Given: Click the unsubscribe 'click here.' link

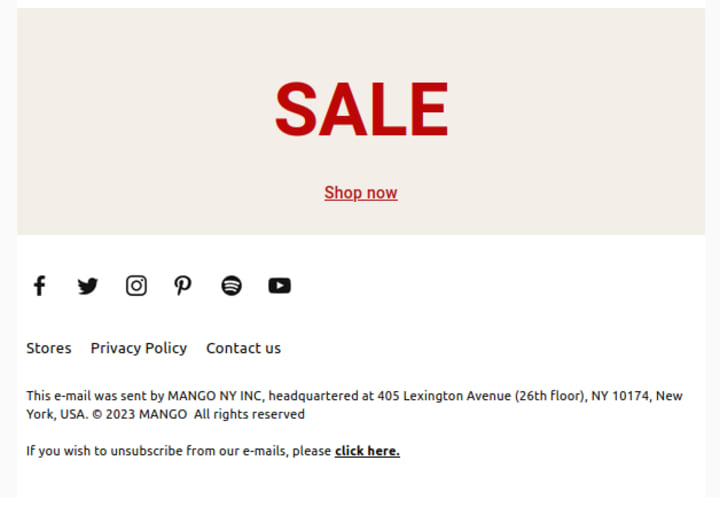Looking at the screenshot, I should click(x=367, y=451).
